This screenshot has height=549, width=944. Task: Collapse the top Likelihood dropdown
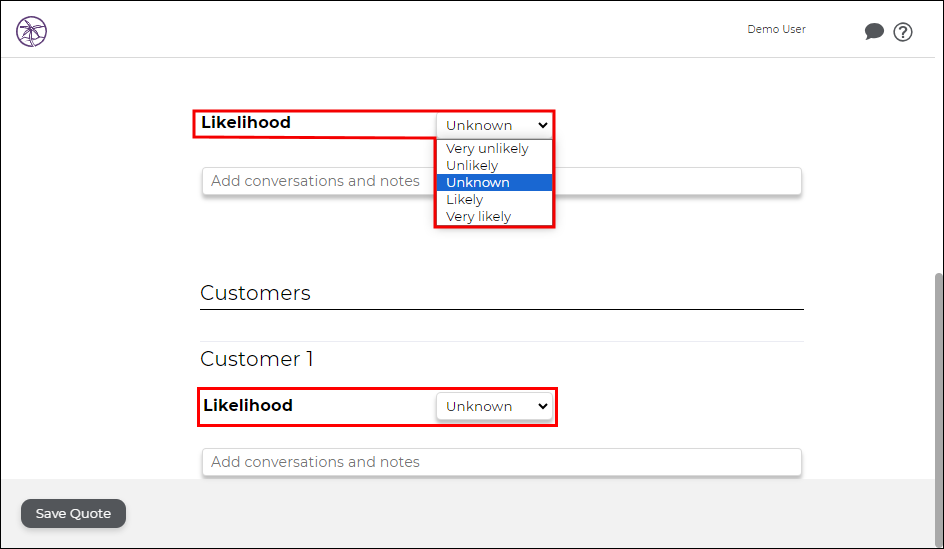[x=494, y=125]
